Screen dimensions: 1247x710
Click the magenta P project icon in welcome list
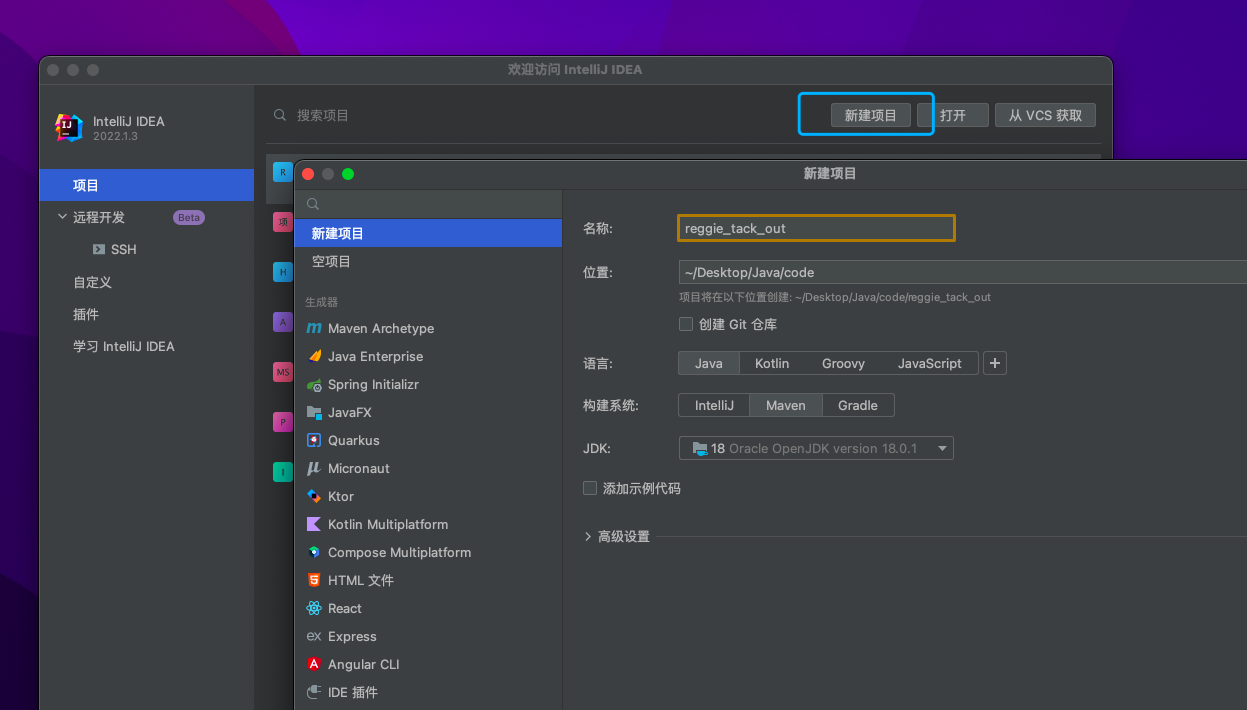[x=283, y=422]
